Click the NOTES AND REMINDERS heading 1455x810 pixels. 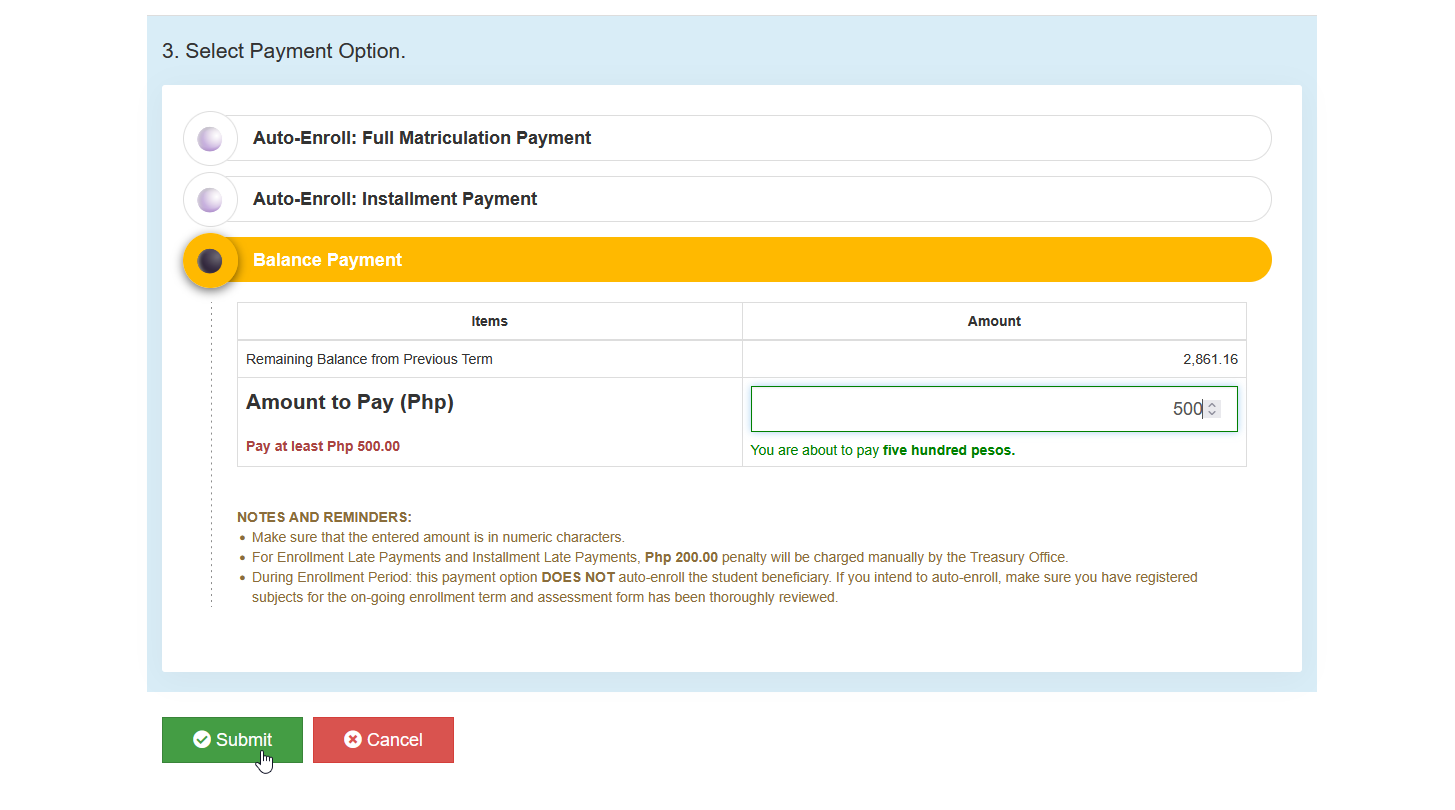pos(324,517)
